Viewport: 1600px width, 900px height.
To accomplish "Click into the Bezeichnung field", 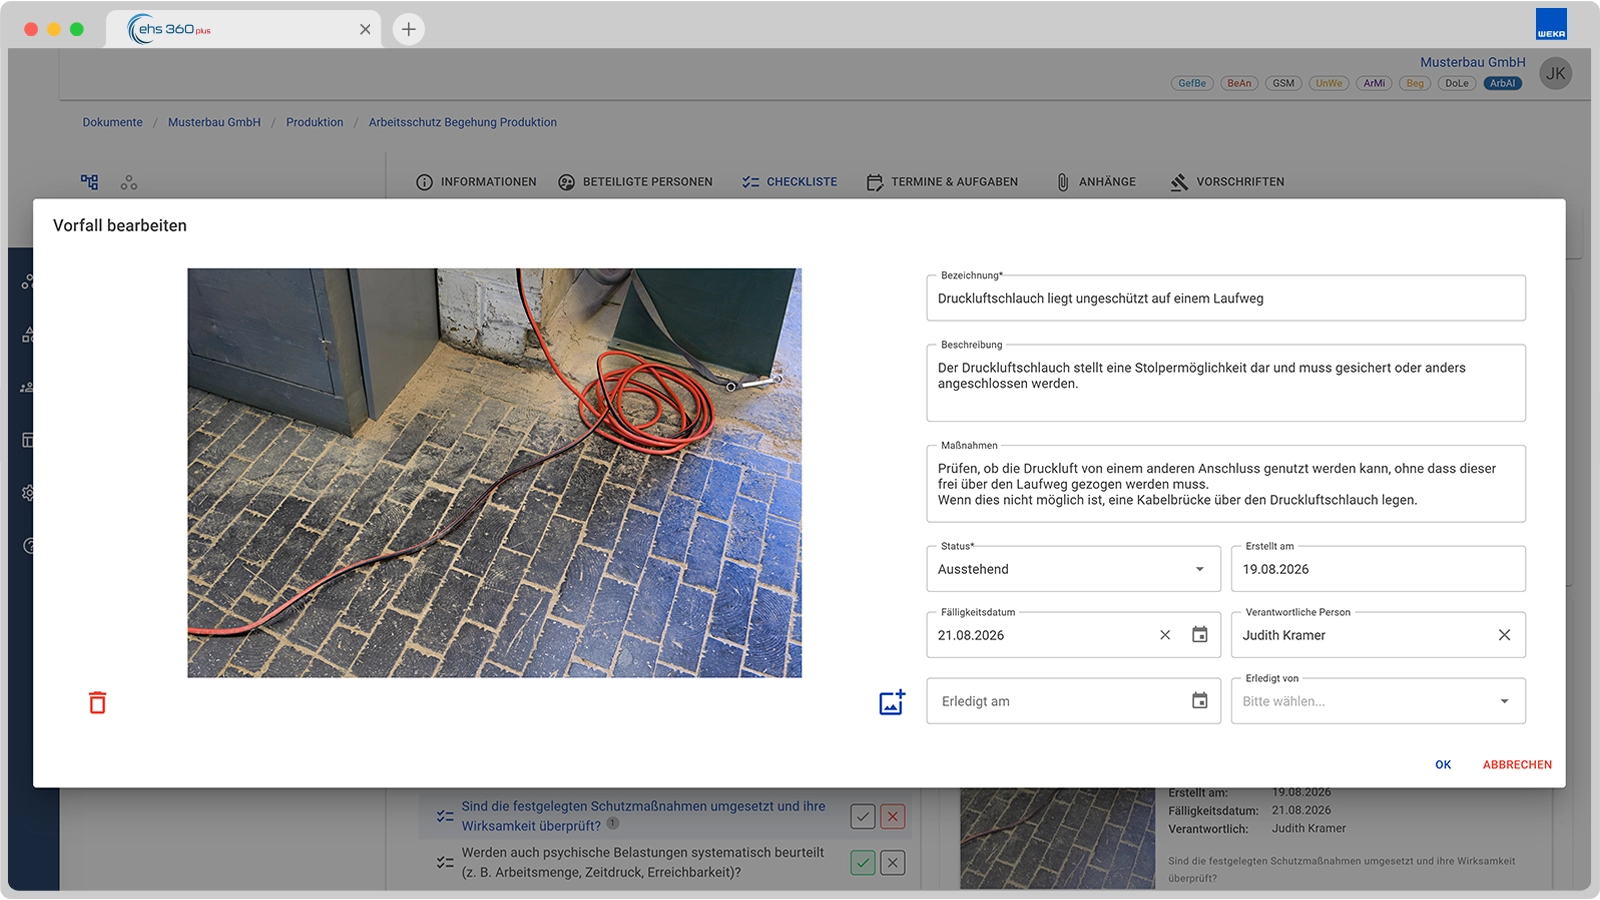I will (1226, 298).
